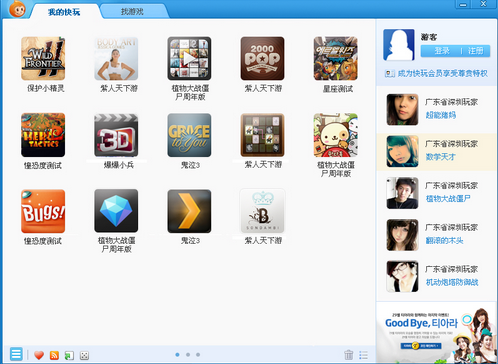Open the 3D clapperboard game icon
This screenshot has height=364, width=498.
pos(116,135)
